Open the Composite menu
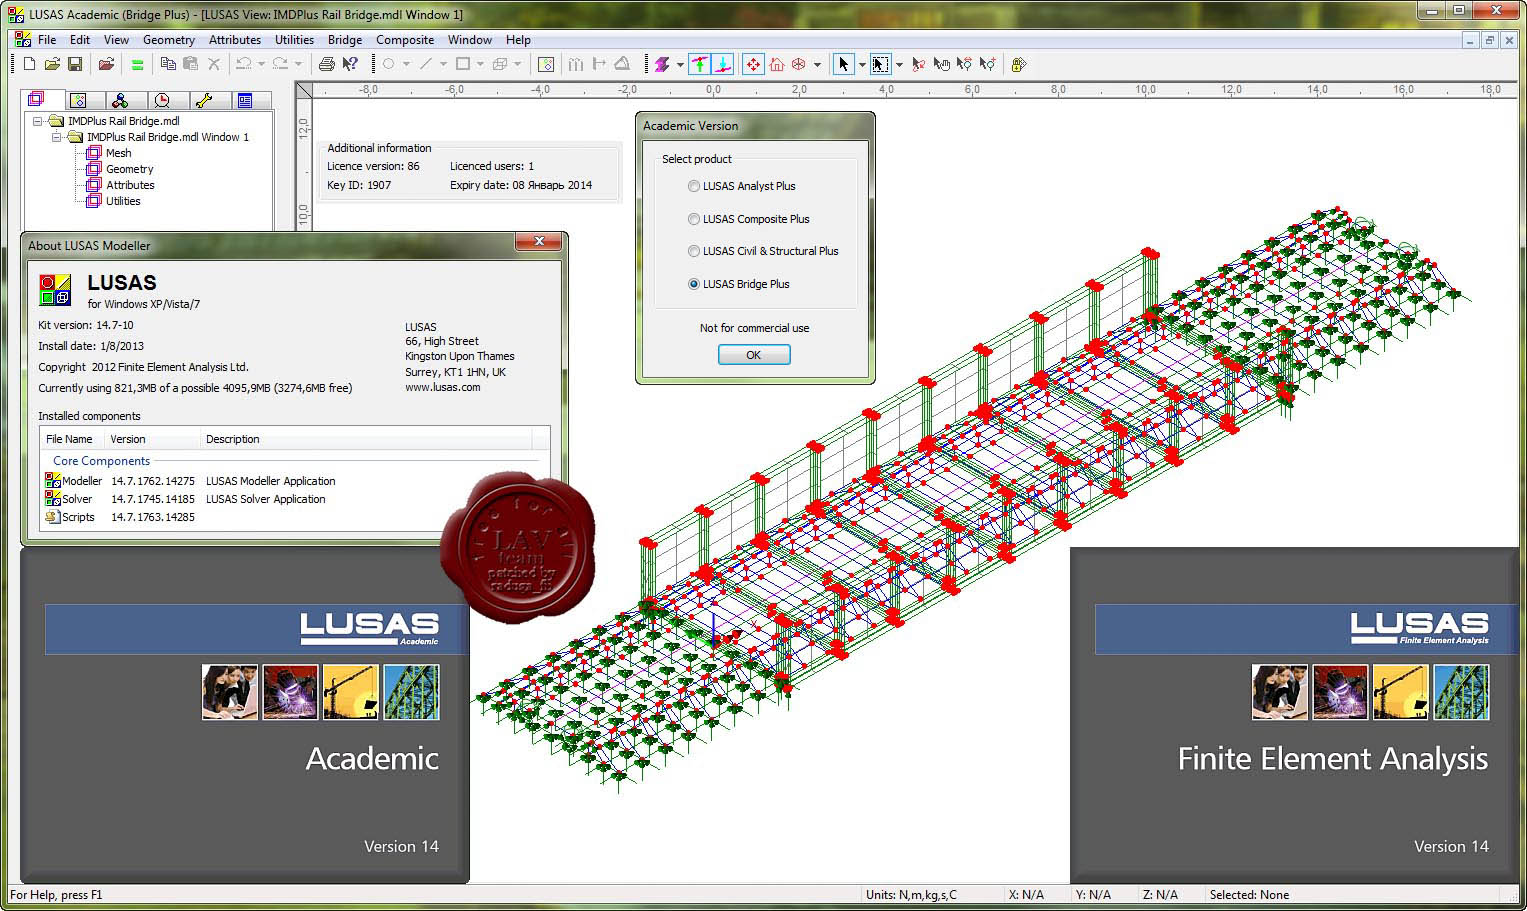Image resolution: width=1527 pixels, height=911 pixels. pos(405,40)
